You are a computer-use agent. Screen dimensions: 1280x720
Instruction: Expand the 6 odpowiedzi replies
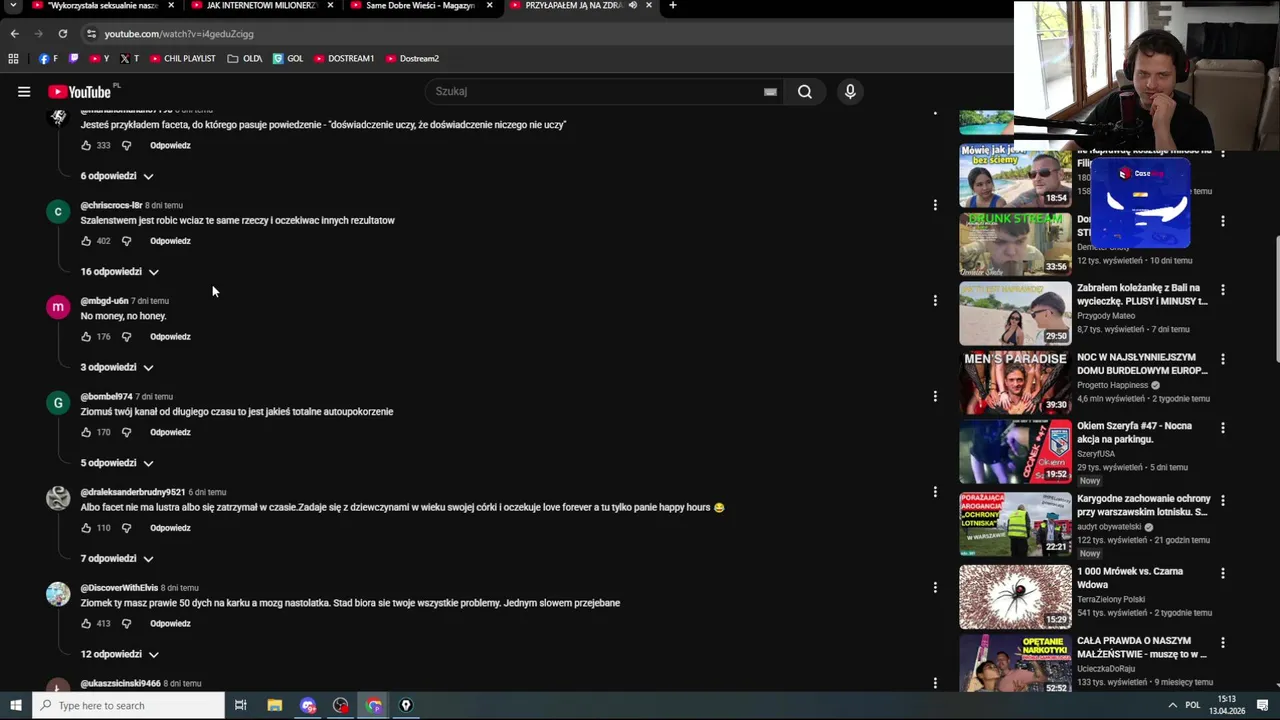(x=117, y=176)
